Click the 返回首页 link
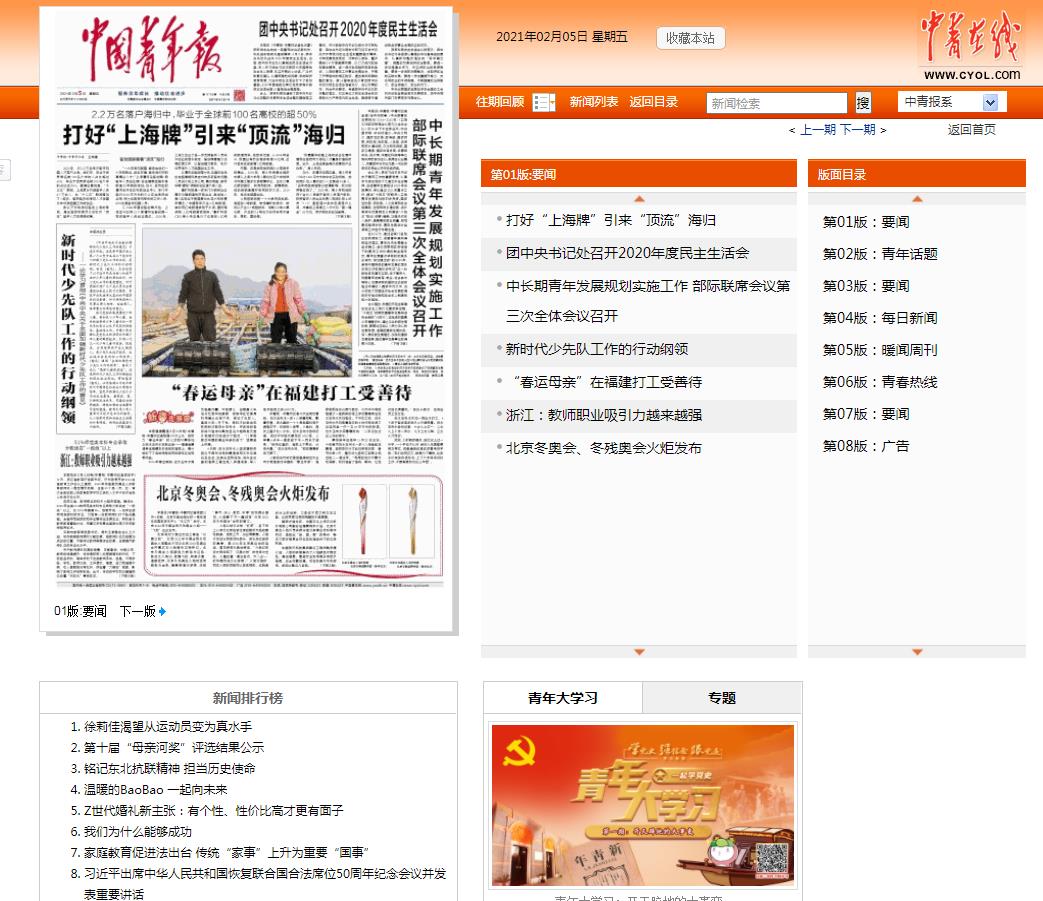Viewport: 1043px width, 901px height. click(x=971, y=130)
